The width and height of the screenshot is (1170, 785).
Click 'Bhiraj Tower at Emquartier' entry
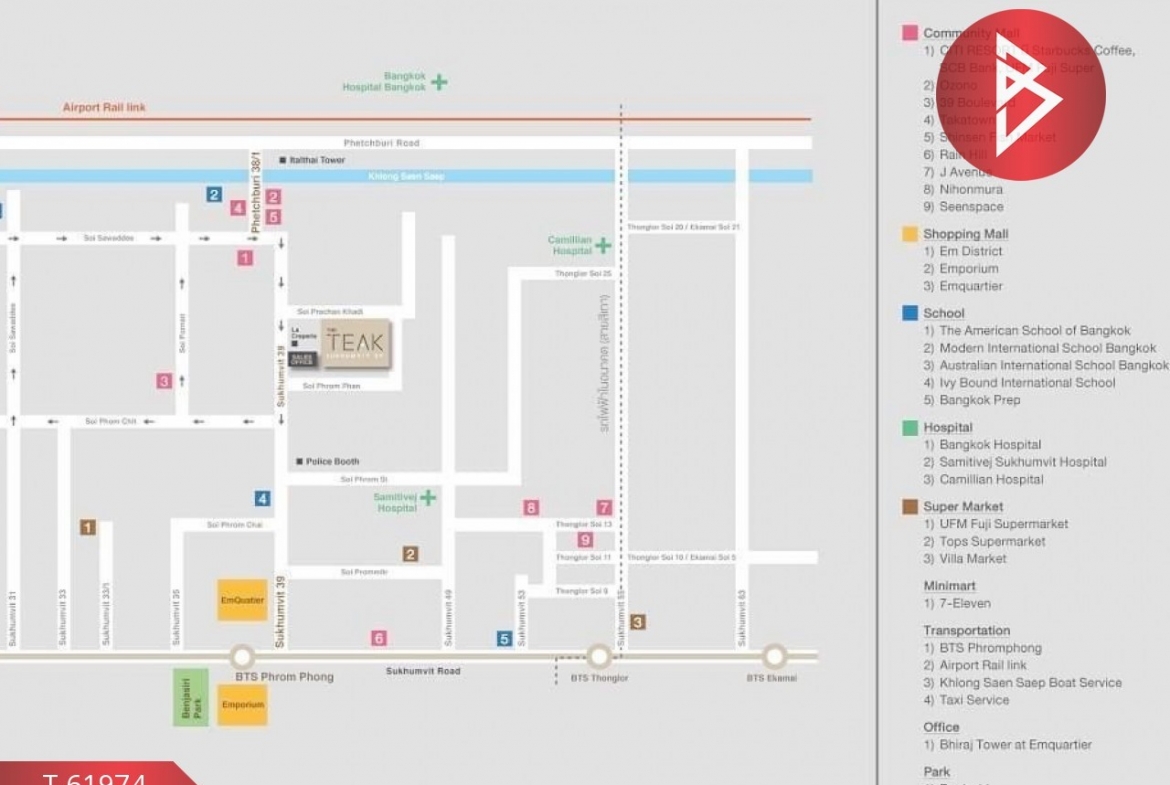pos(1016,745)
